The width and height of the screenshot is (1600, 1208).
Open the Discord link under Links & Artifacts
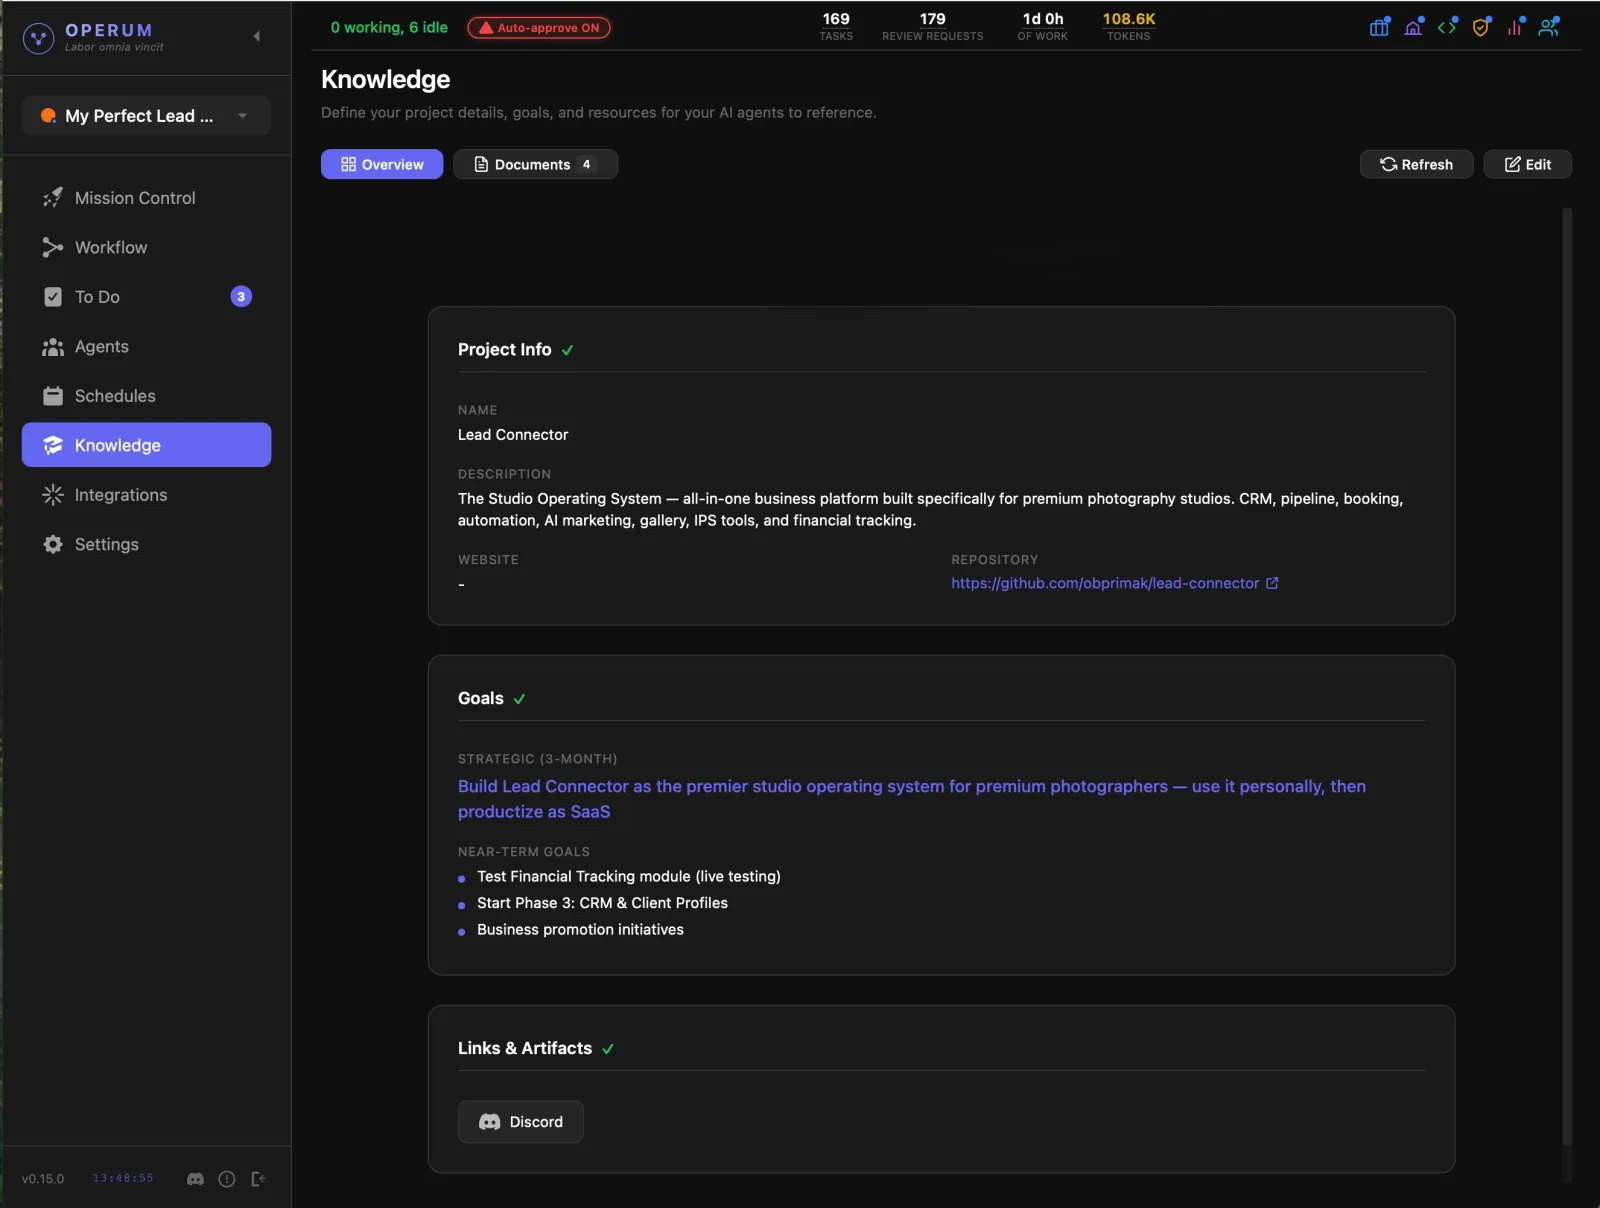[x=520, y=1121]
